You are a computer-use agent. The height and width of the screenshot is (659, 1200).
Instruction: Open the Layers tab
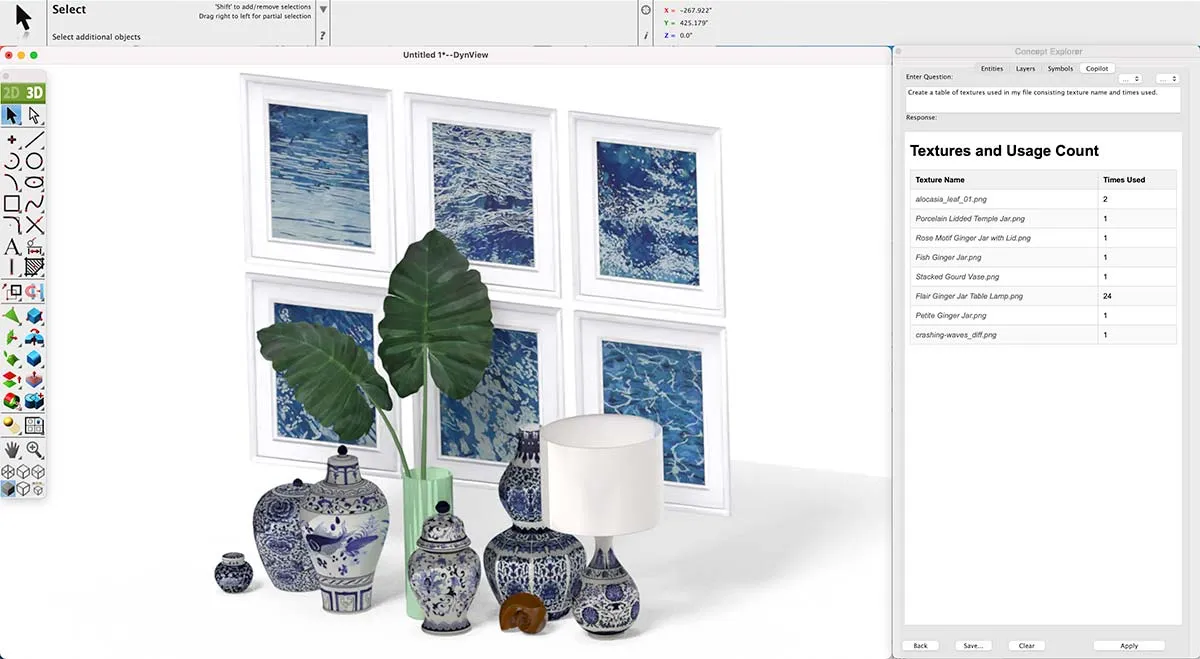click(1025, 69)
